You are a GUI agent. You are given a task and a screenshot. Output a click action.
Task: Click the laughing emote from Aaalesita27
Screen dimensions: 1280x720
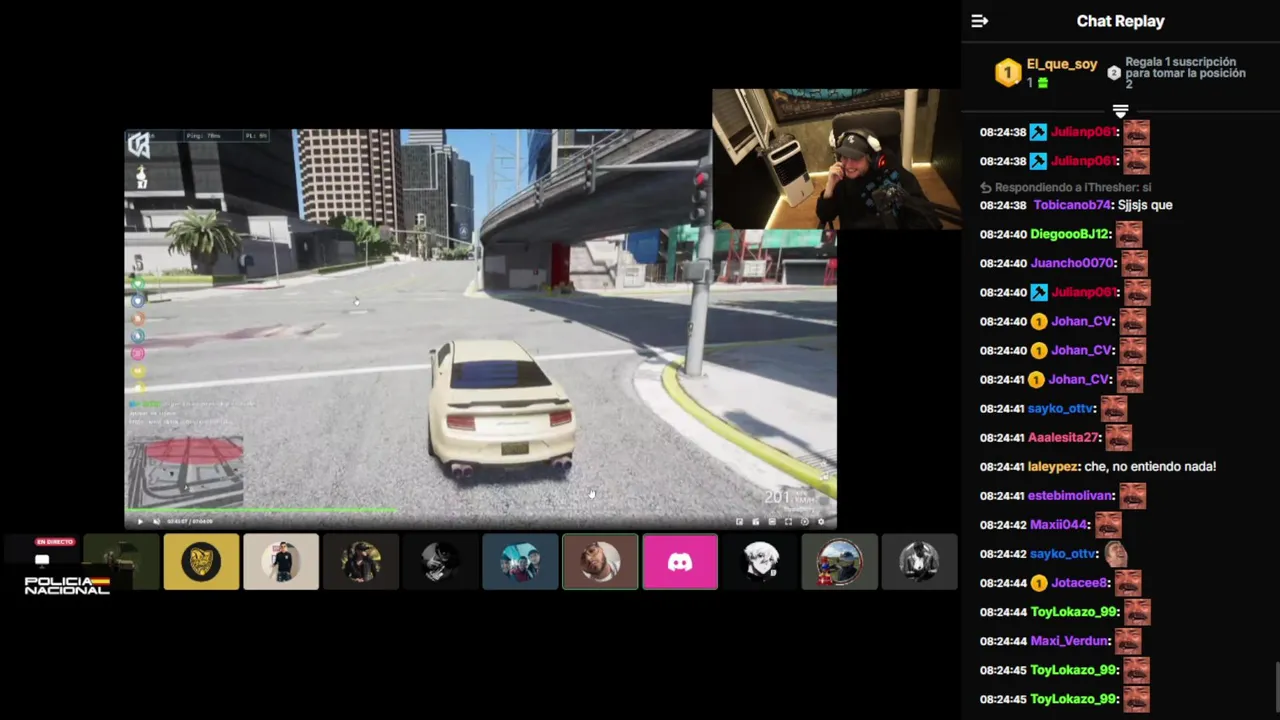click(1119, 437)
